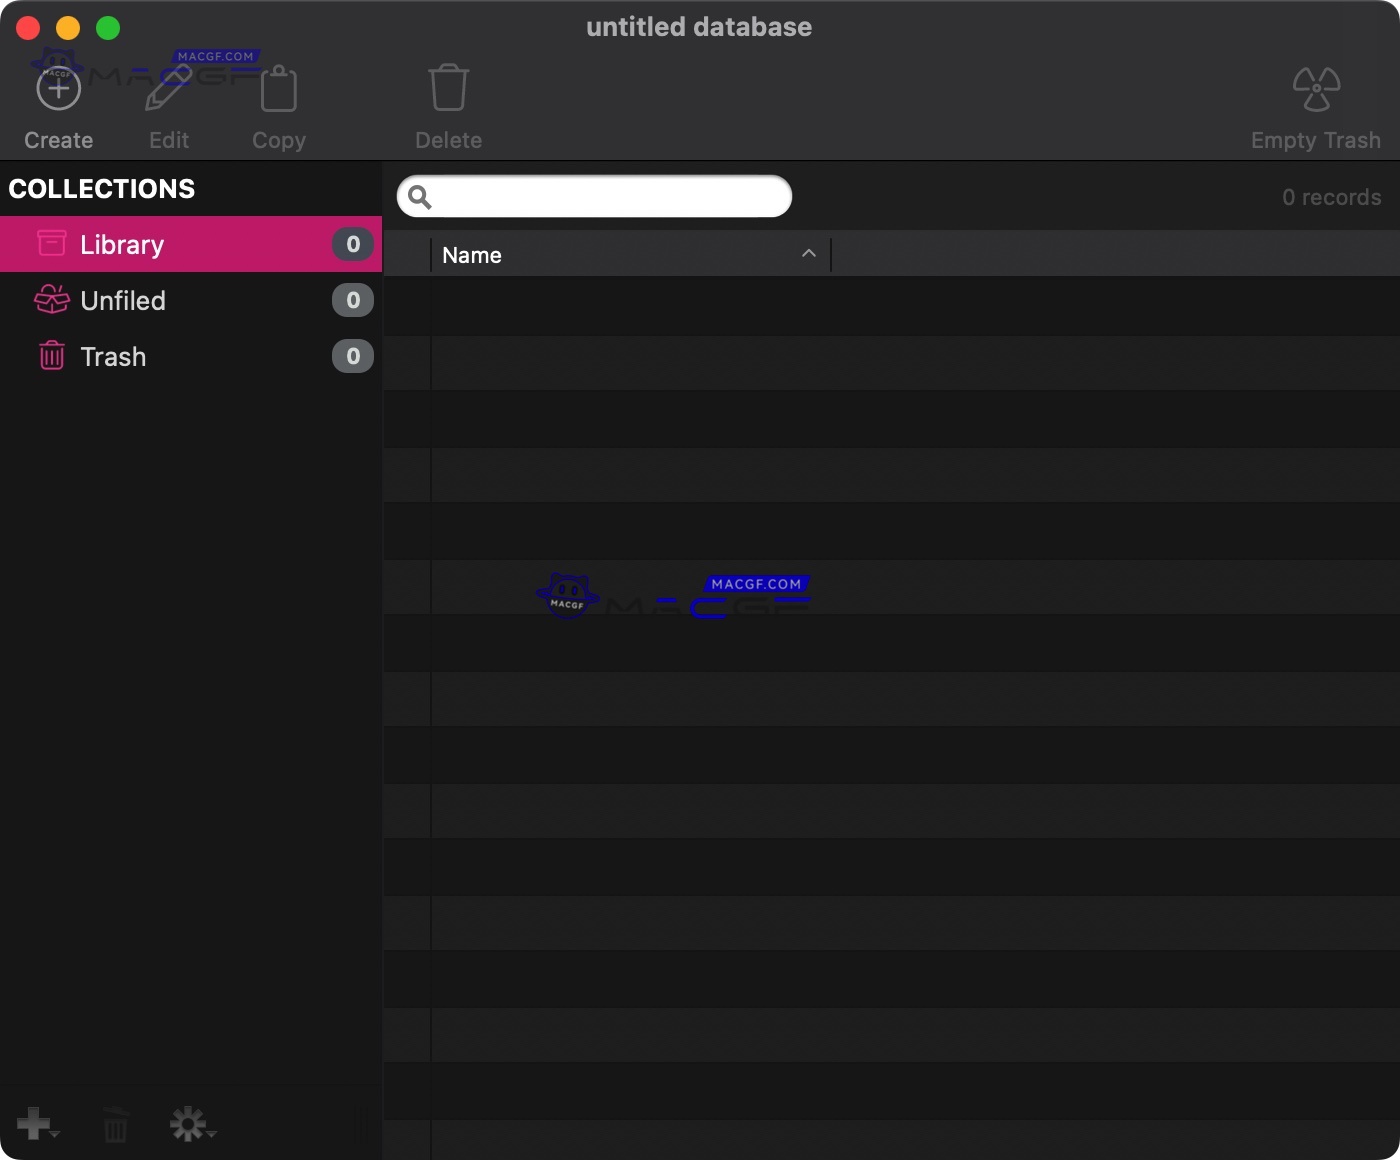This screenshot has height=1160, width=1400.
Task: Click the 0 records count indicator
Action: click(x=1332, y=197)
